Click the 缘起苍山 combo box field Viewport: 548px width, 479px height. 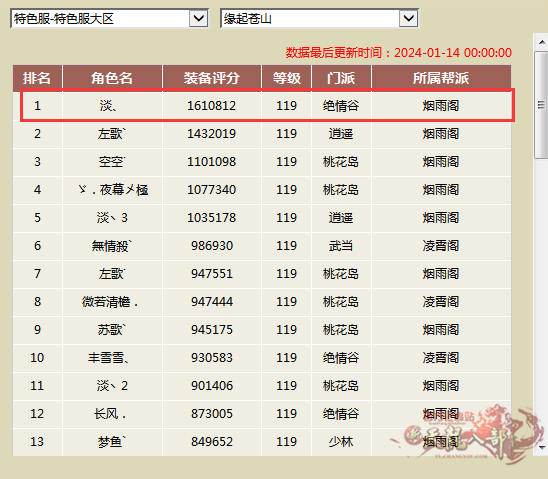(x=319, y=18)
